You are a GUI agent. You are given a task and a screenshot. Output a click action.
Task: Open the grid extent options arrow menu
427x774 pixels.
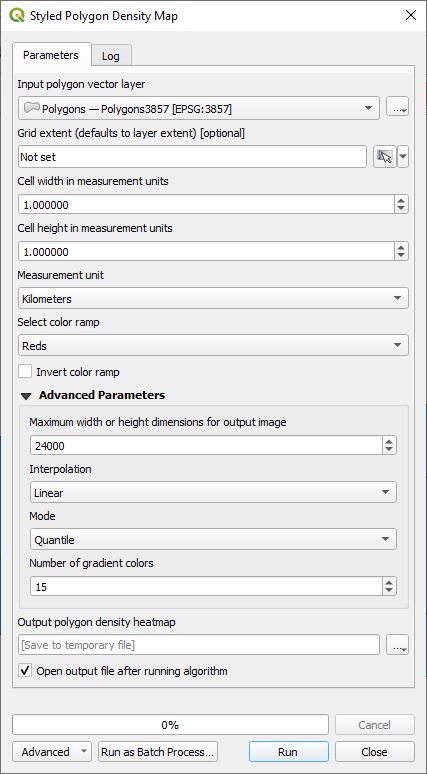[x=403, y=157]
